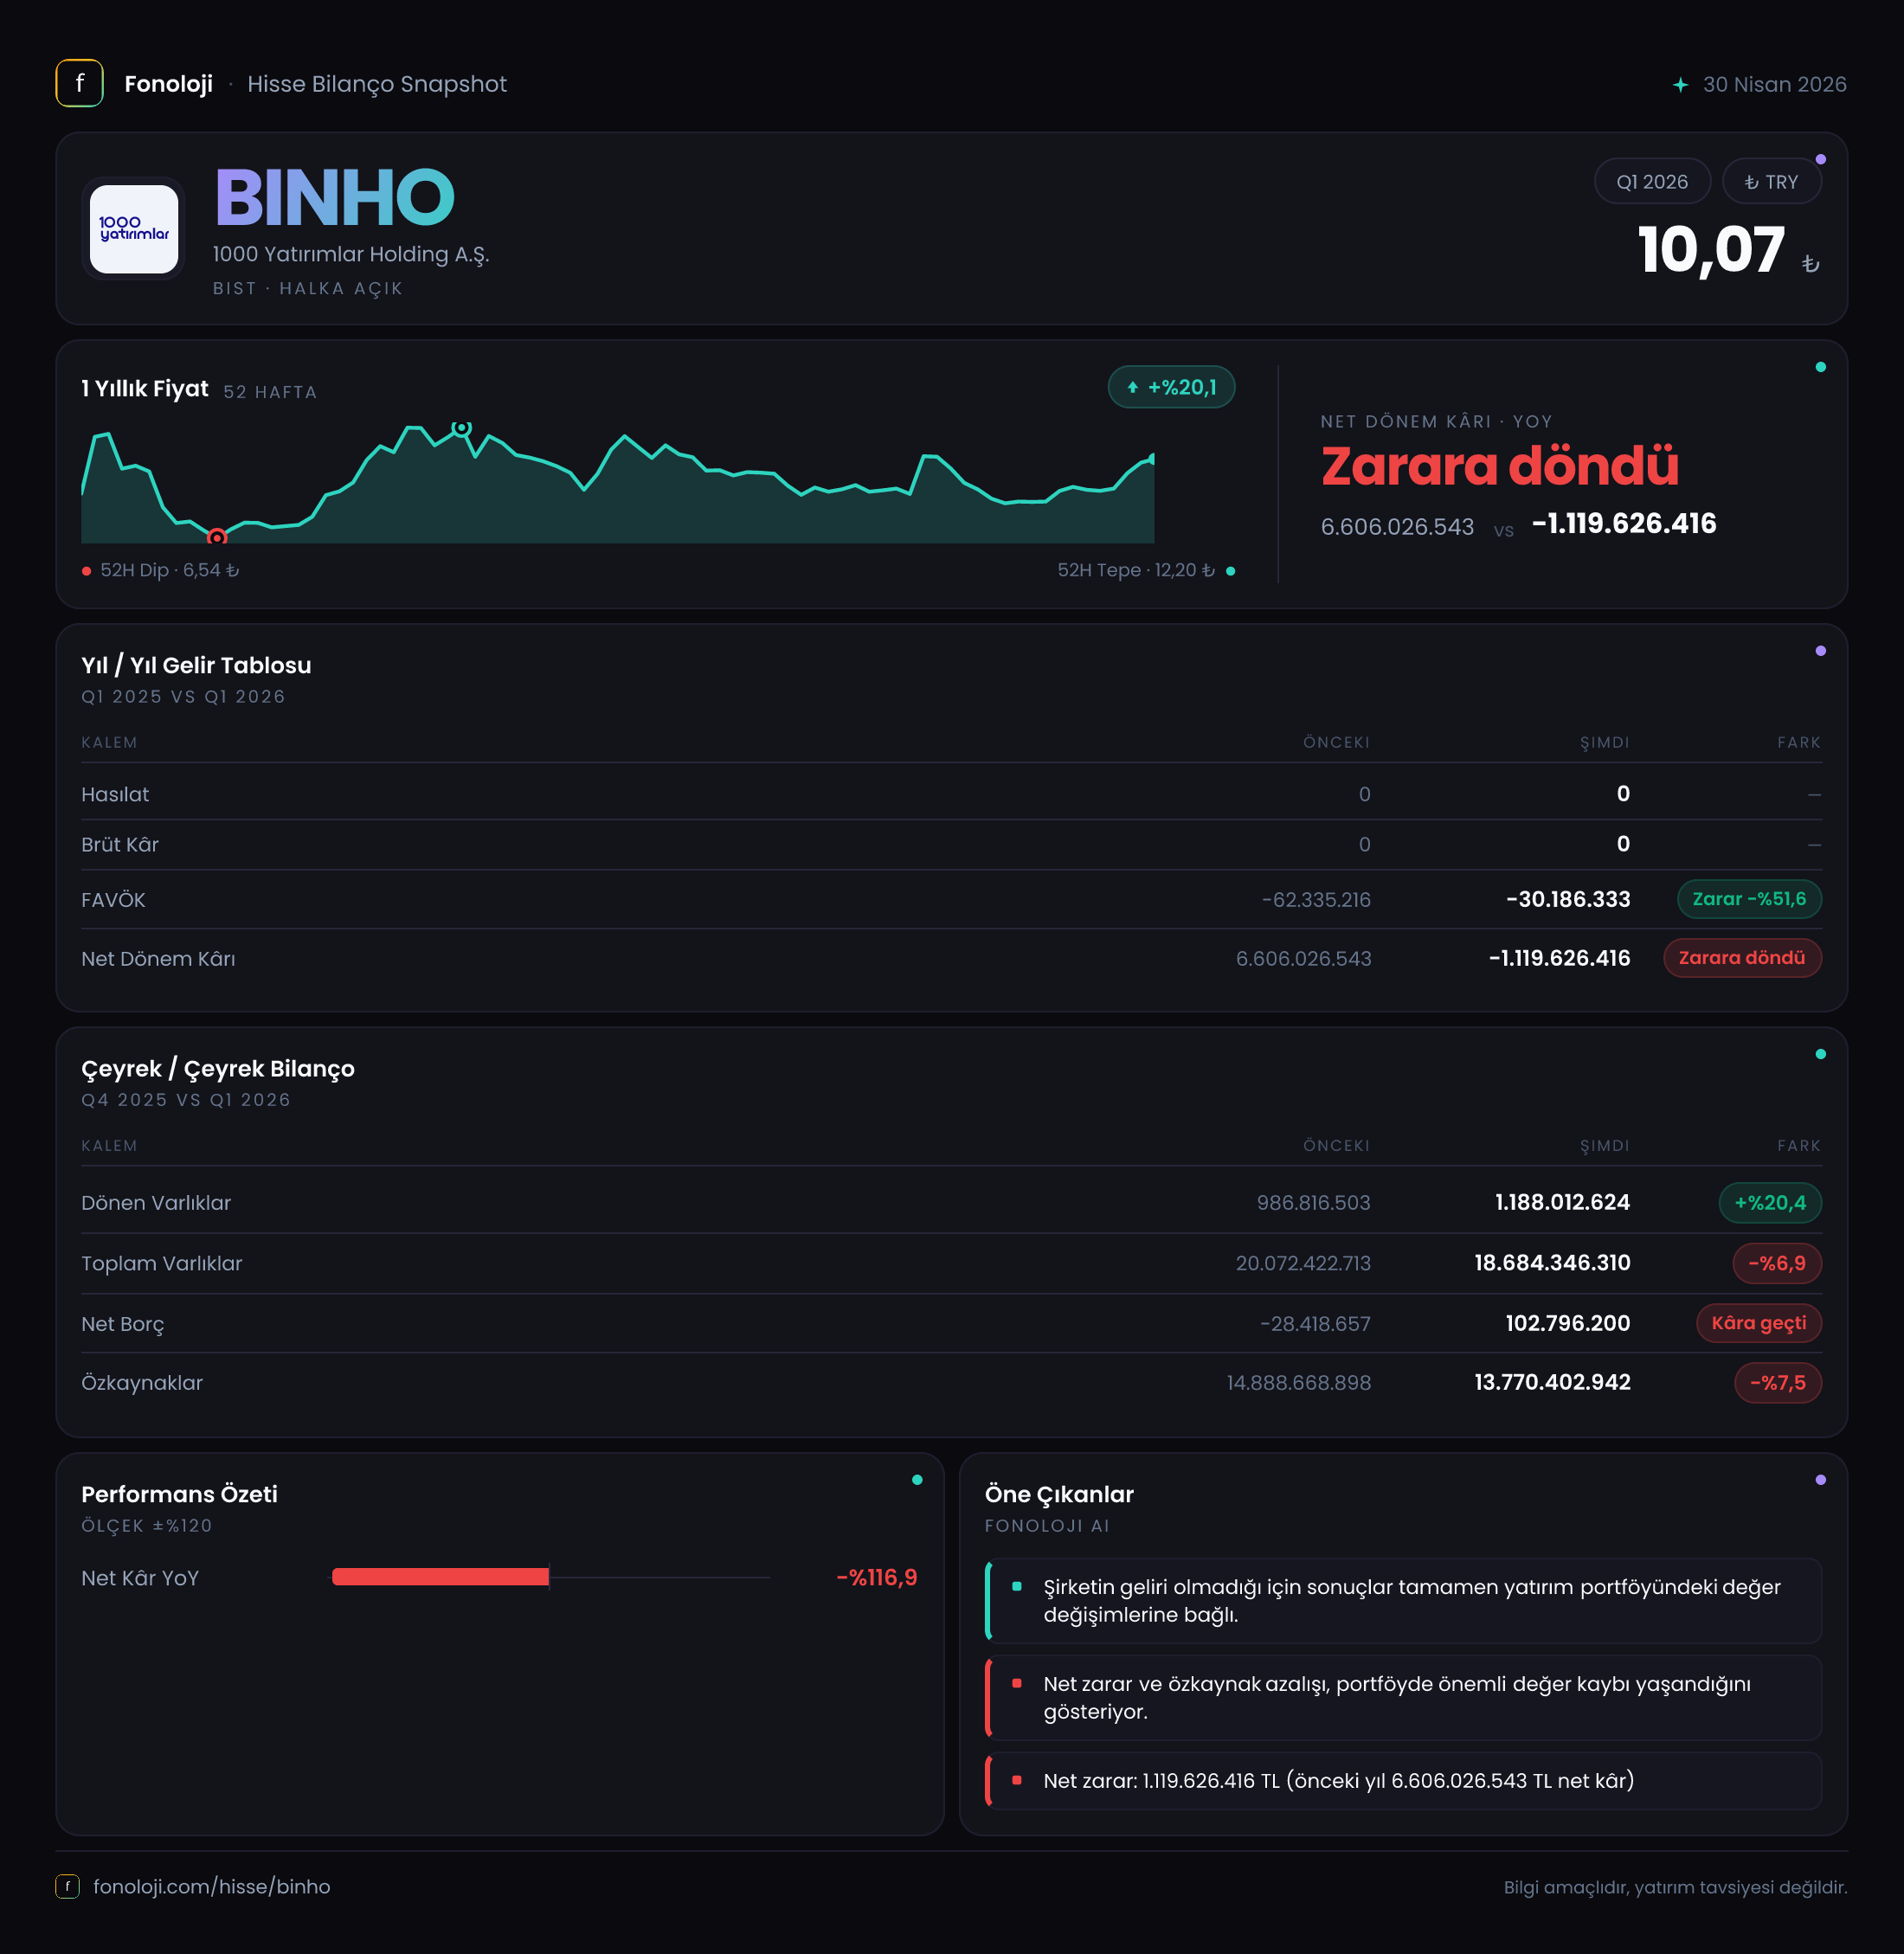Viewport: 1904px width, 1954px height.
Task: Click the "Yıl / Yıl Gelir Tablosu" heading
Action: tap(196, 665)
